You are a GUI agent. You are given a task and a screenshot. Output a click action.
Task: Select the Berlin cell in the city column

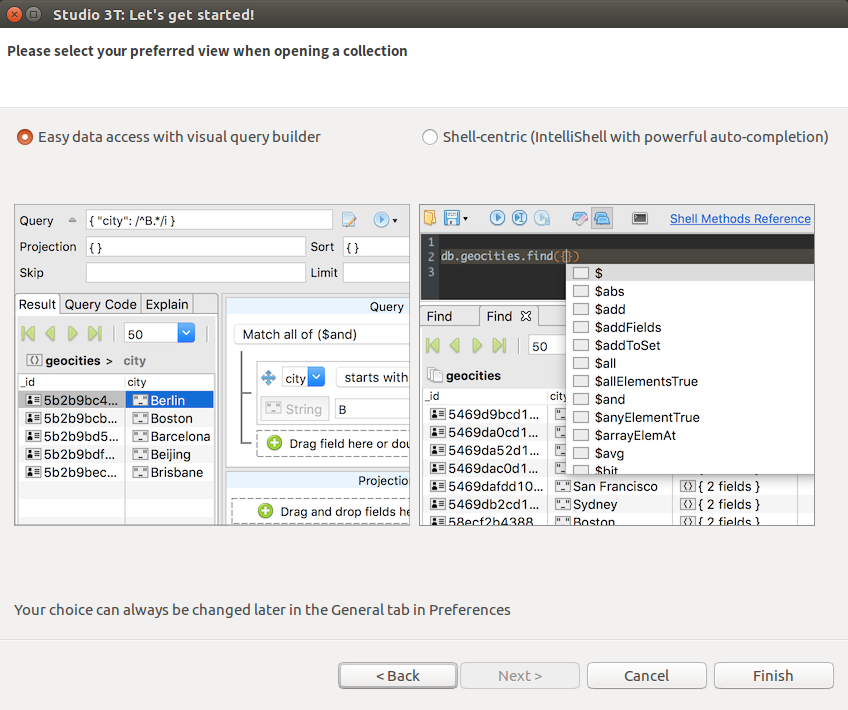(x=169, y=400)
